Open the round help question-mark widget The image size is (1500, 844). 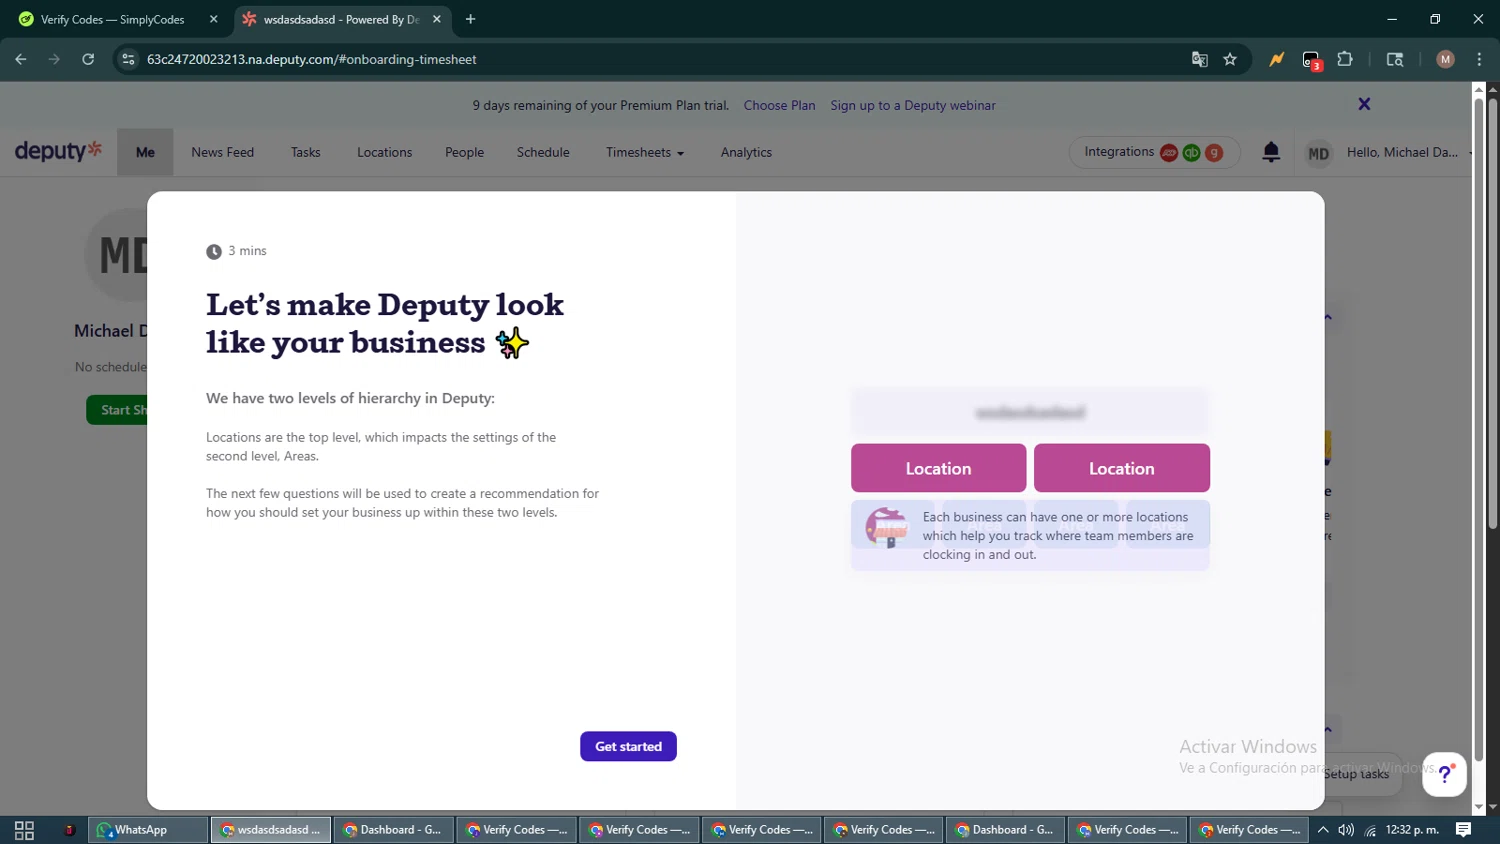[1444, 774]
